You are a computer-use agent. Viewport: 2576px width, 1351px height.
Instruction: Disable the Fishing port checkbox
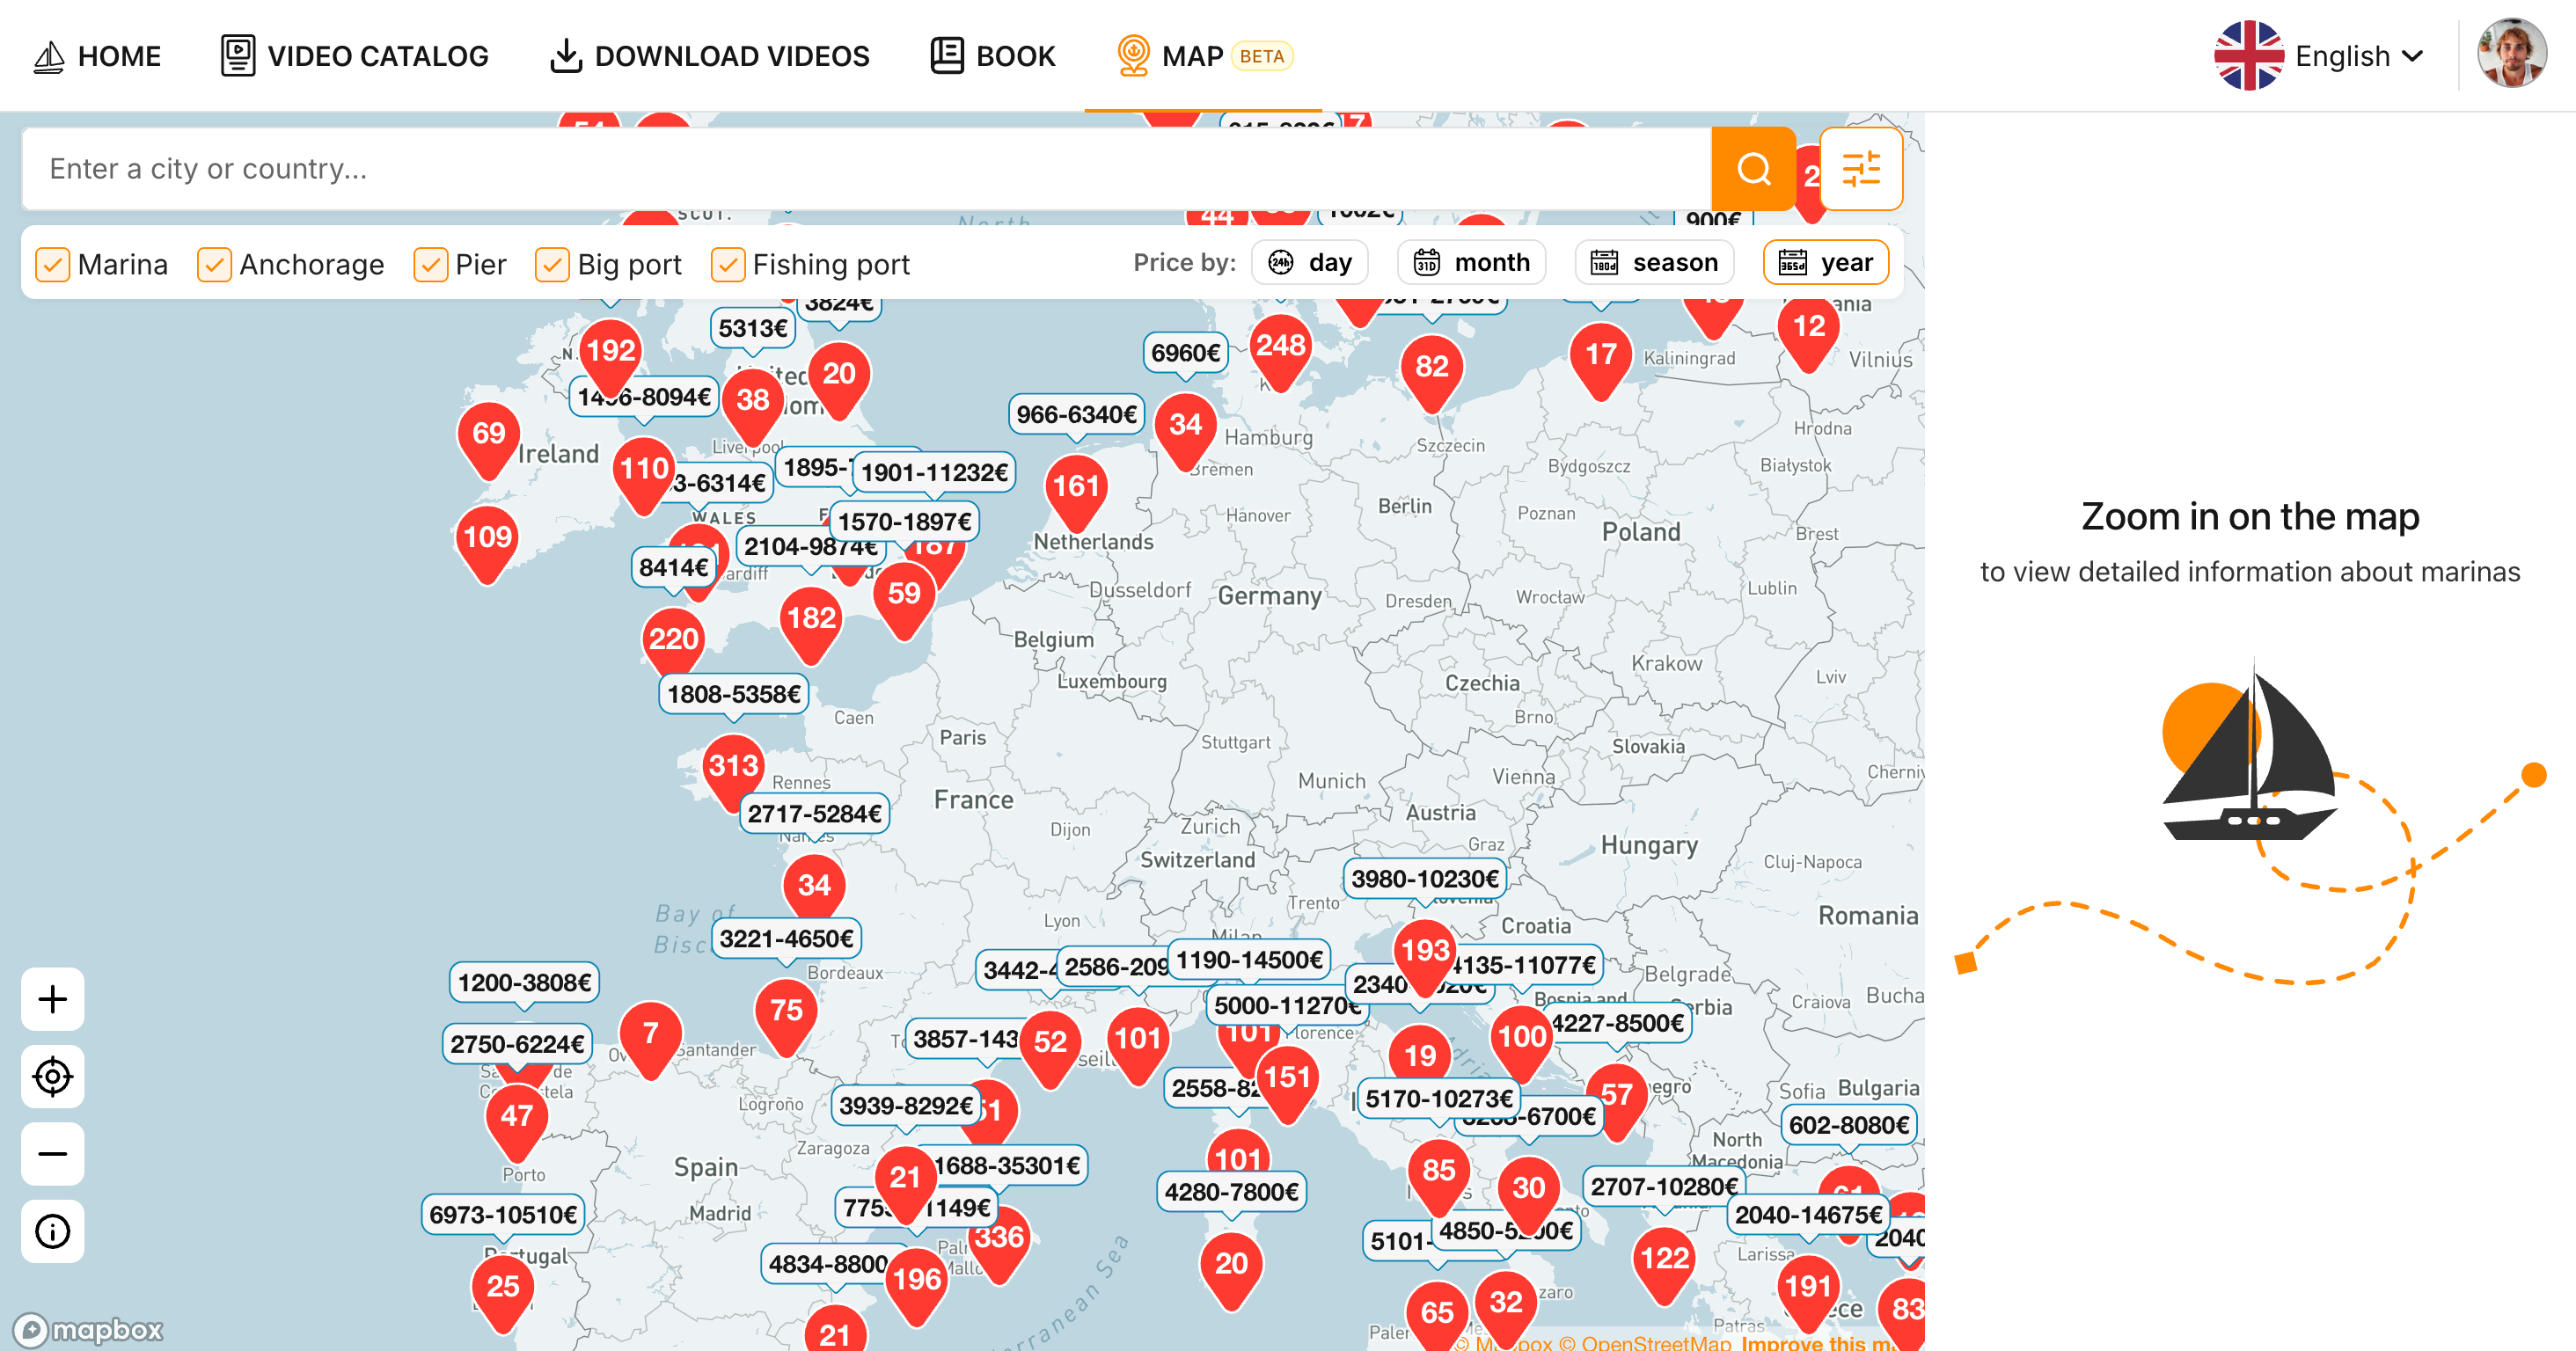click(x=727, y=264)
